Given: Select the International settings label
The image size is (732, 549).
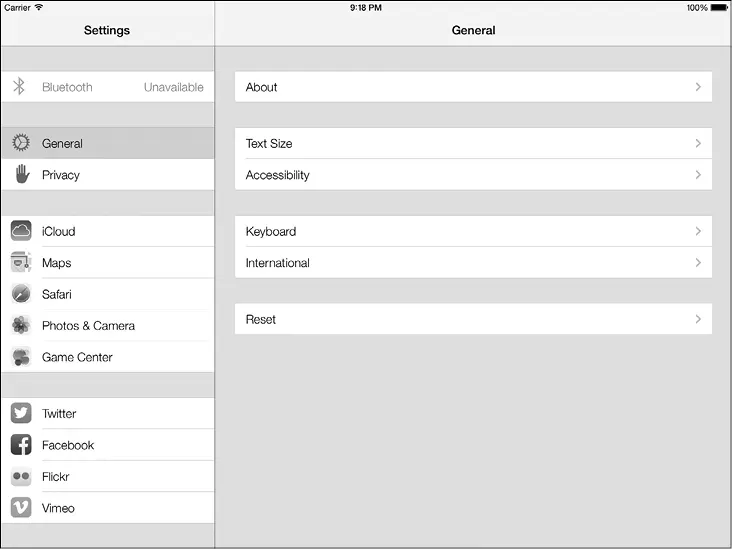Looking at the screenshot, I should click(x=278, y=263).
